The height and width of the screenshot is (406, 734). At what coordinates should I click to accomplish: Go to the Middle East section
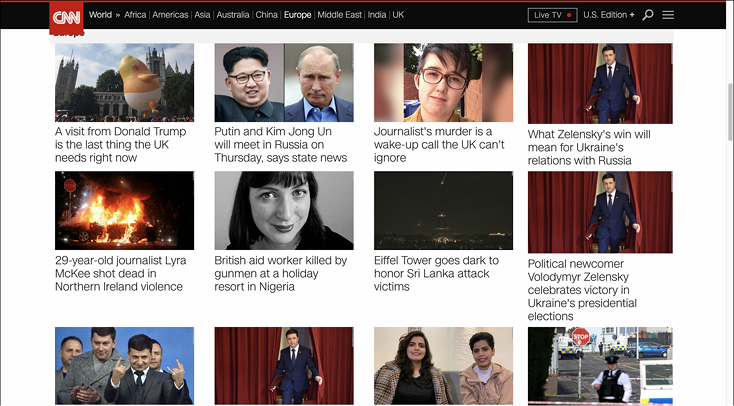(339, 15)
